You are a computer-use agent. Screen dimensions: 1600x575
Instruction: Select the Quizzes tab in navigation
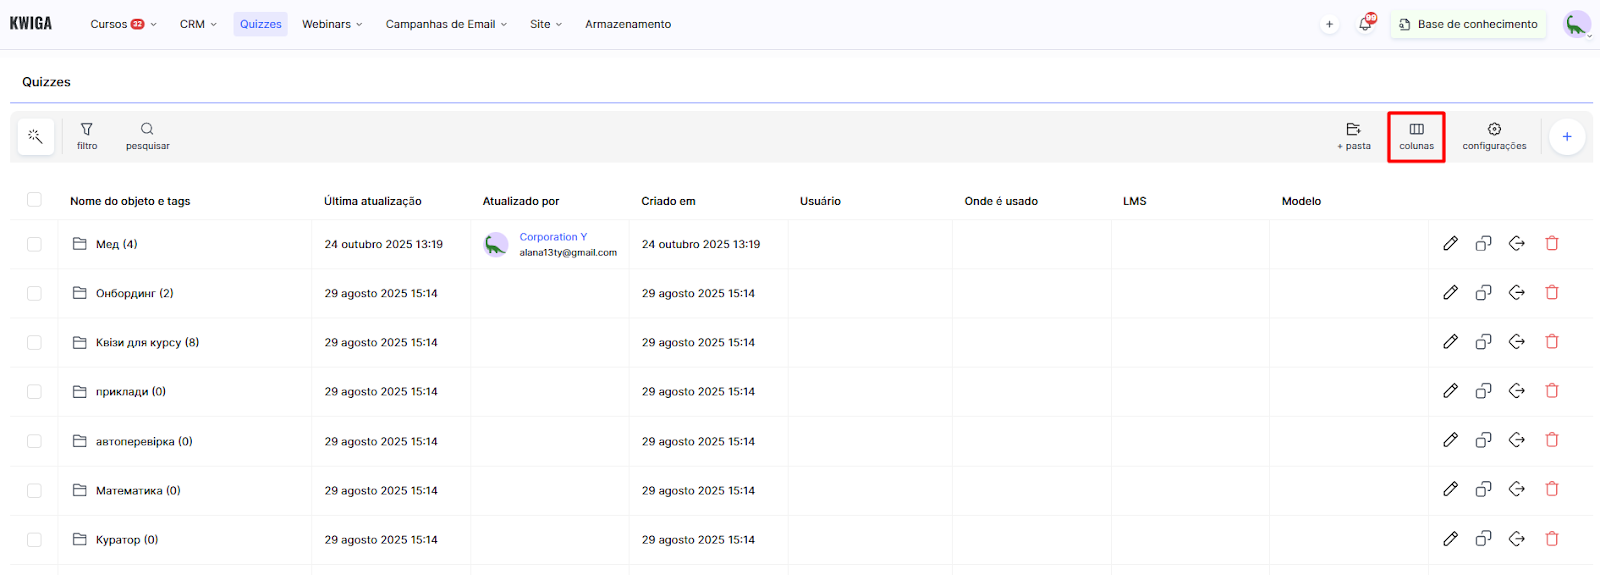(260, 24)
